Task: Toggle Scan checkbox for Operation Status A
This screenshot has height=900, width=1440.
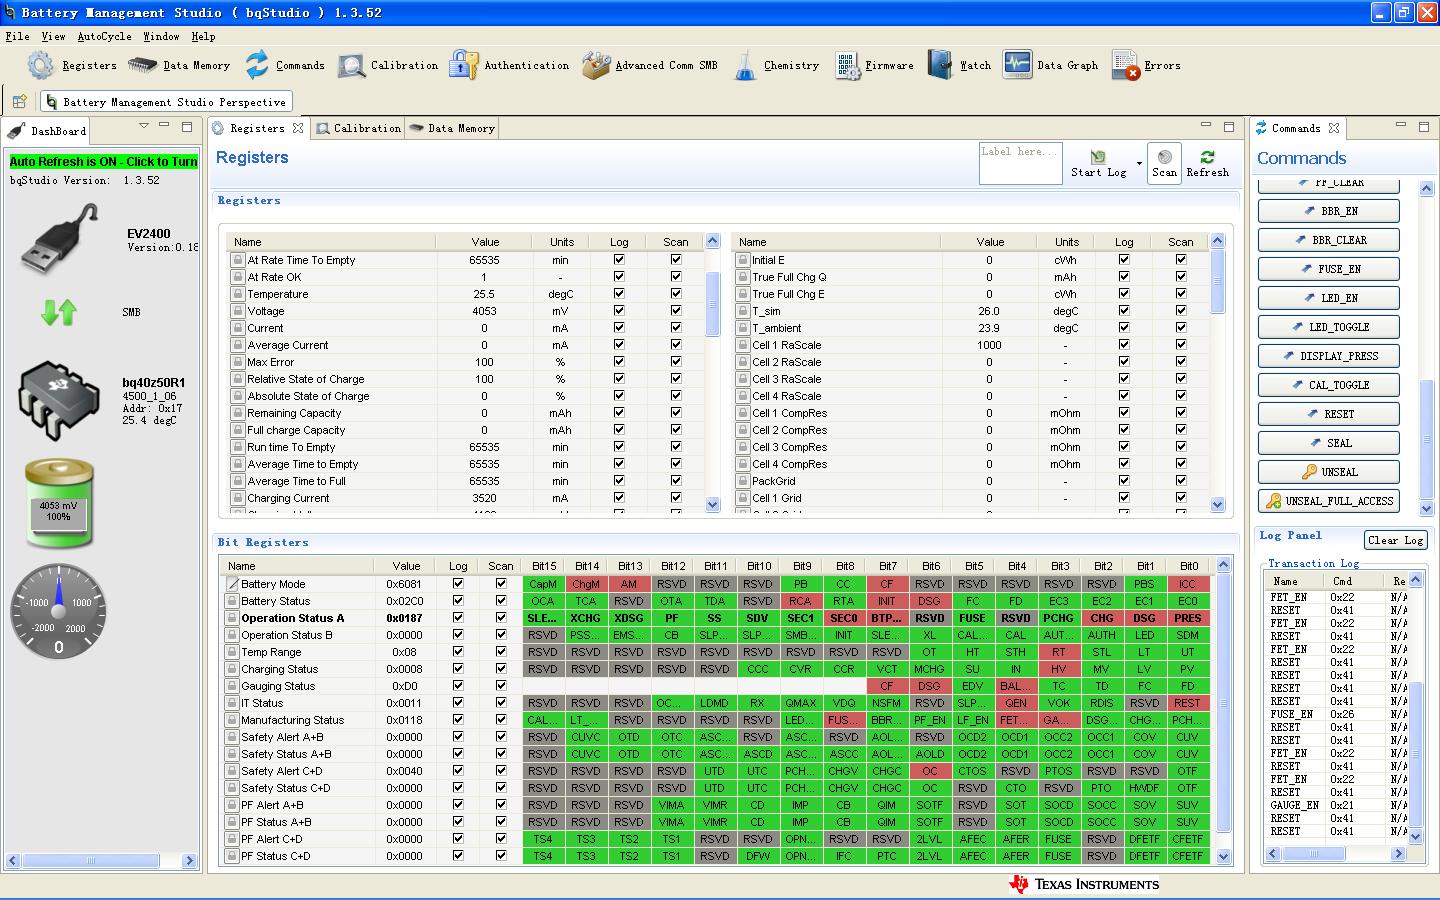Action: click(x=501, y=618)
